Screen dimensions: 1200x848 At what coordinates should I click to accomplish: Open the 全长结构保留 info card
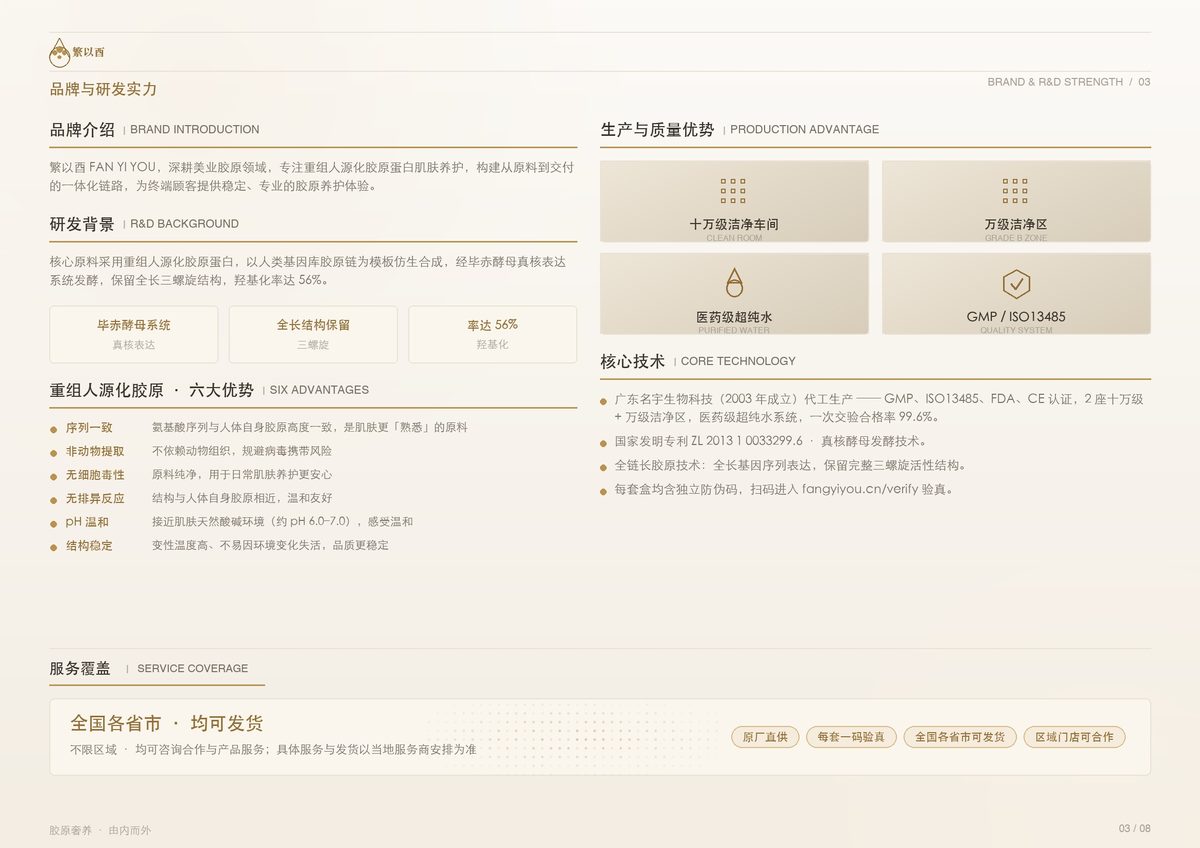pos(313,334)
